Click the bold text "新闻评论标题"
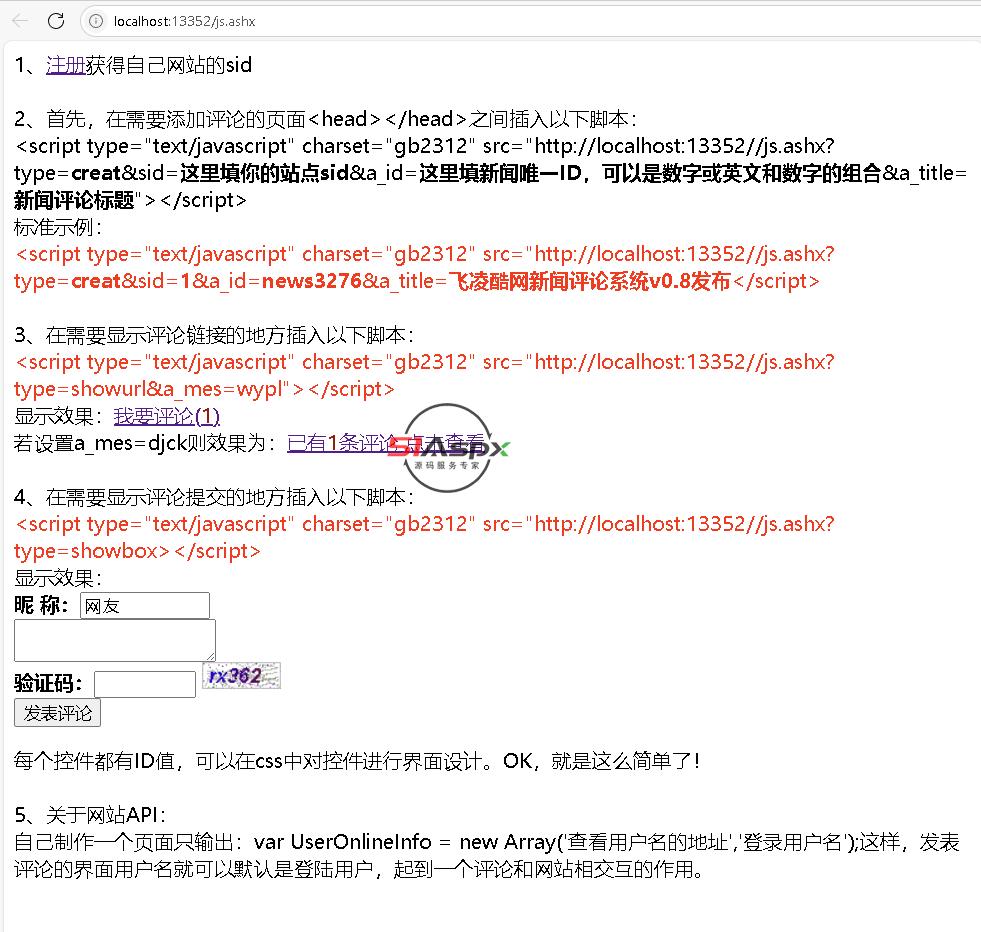The height and width of the screenshot is (932, 981). coord(74,200)
